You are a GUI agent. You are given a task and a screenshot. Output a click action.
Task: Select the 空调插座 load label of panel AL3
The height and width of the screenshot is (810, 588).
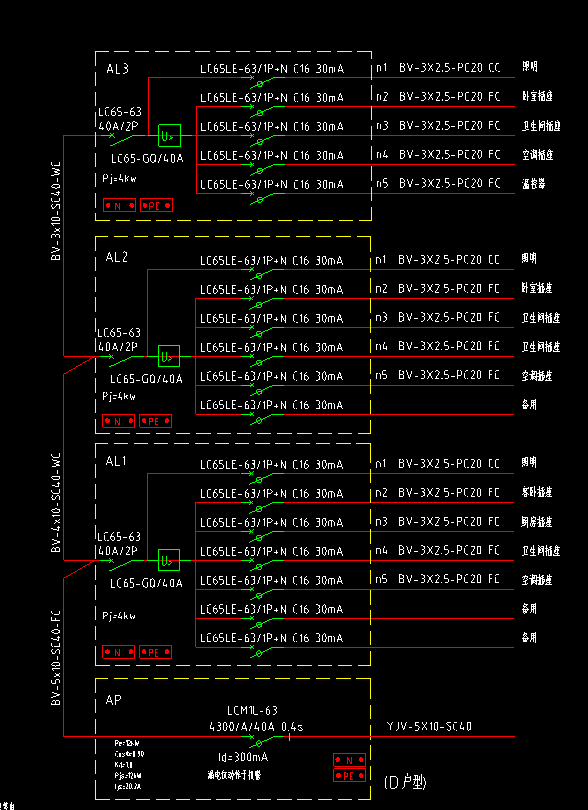coord(537,154)
